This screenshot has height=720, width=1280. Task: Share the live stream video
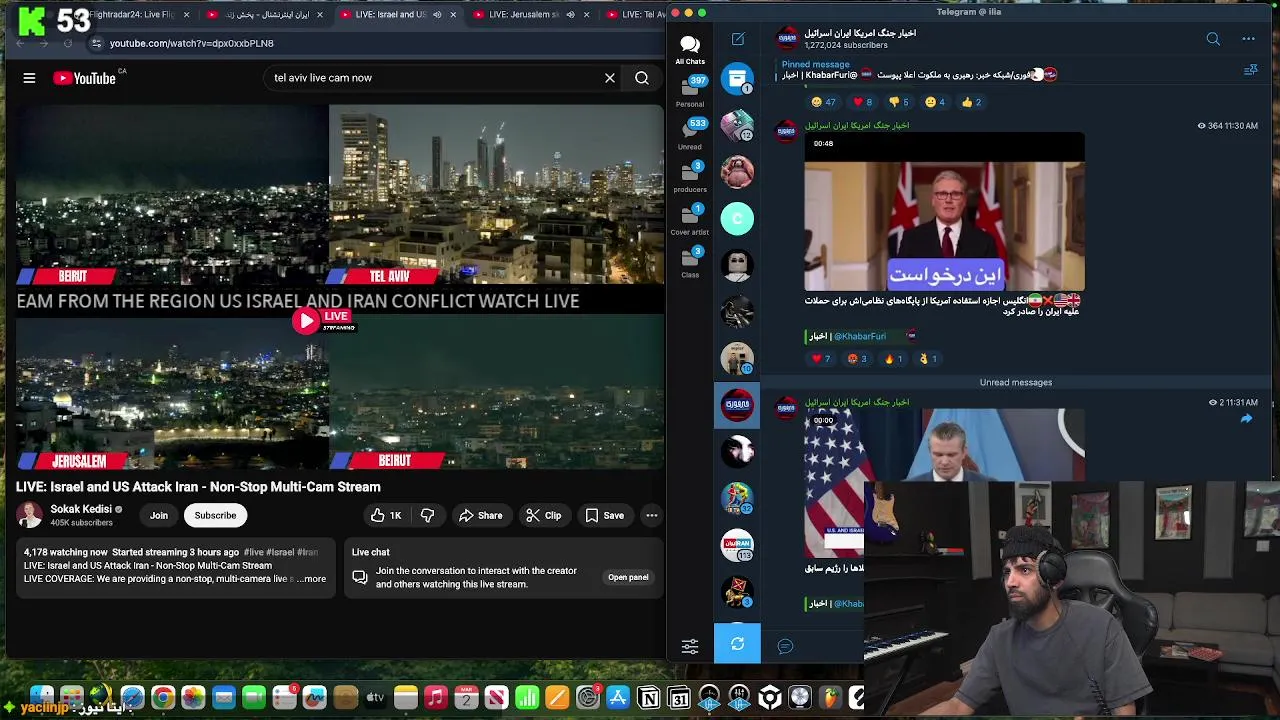click(x=480, y=516)
